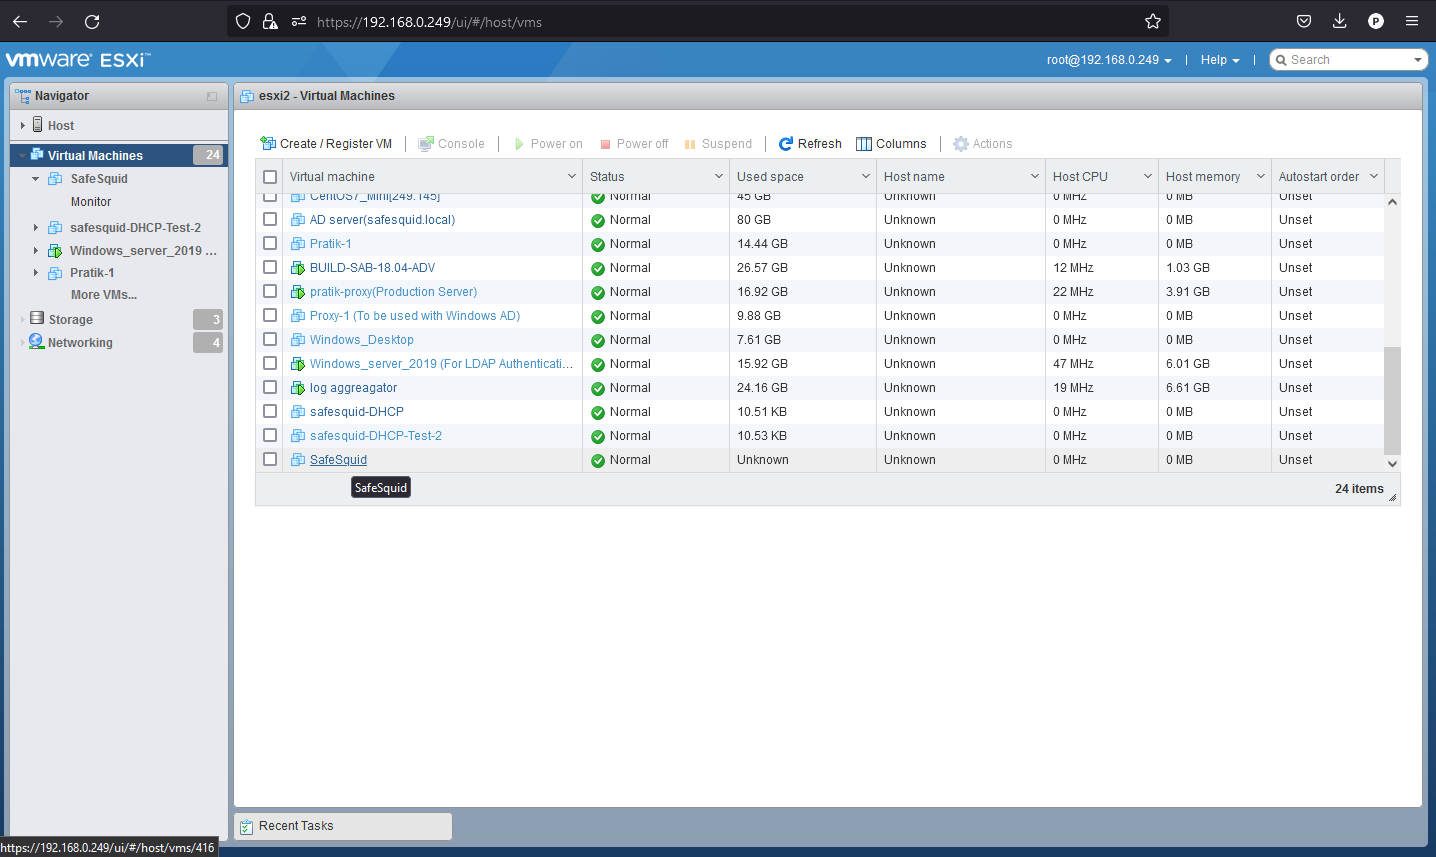Click the table vertical scrollbar thumb
The height and width of the screenshot is (857, 1436).
point(1392,400)
